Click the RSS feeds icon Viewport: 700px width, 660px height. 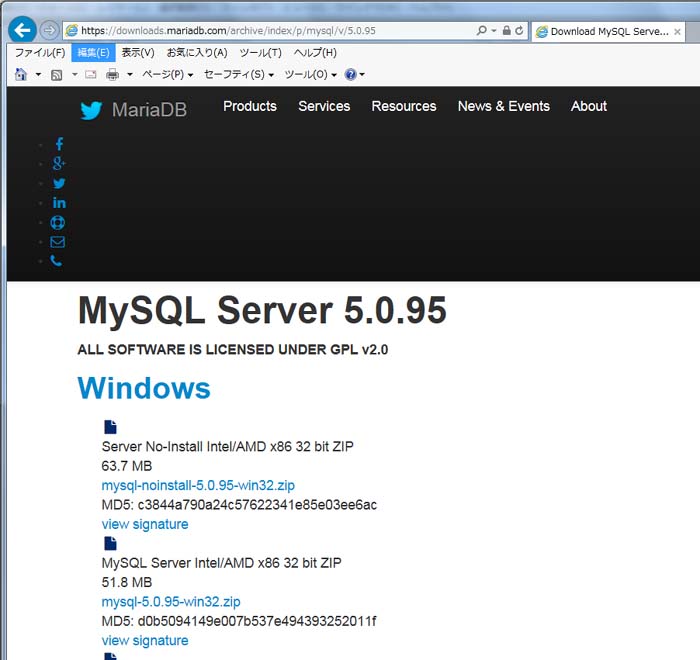[x=57, y=75]
